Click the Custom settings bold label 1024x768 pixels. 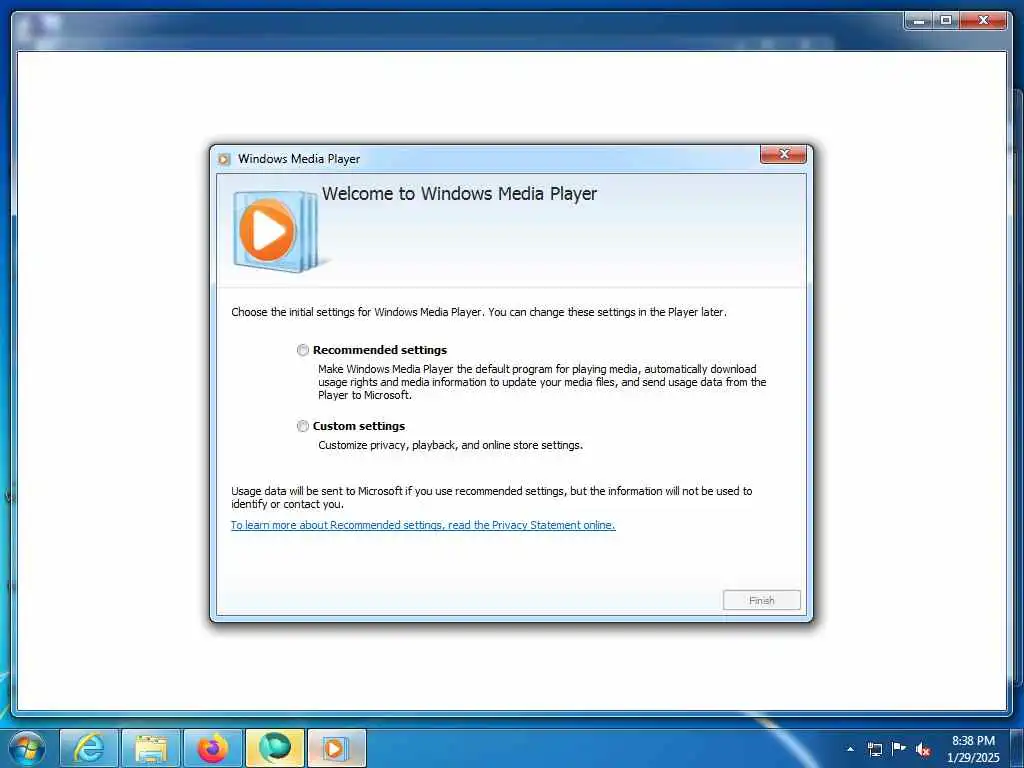pyautogui.click(x=359, y=426)
